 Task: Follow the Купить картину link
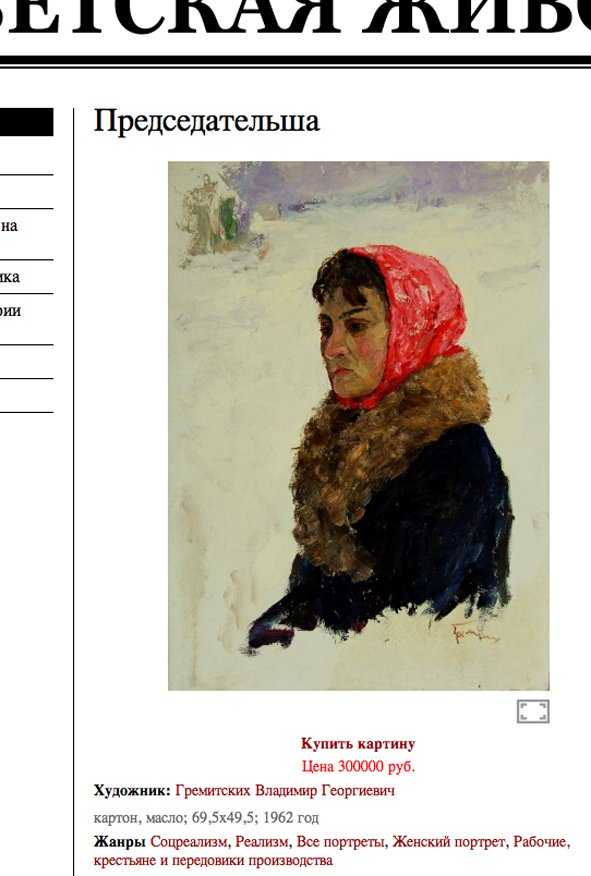tap(358, 744)
